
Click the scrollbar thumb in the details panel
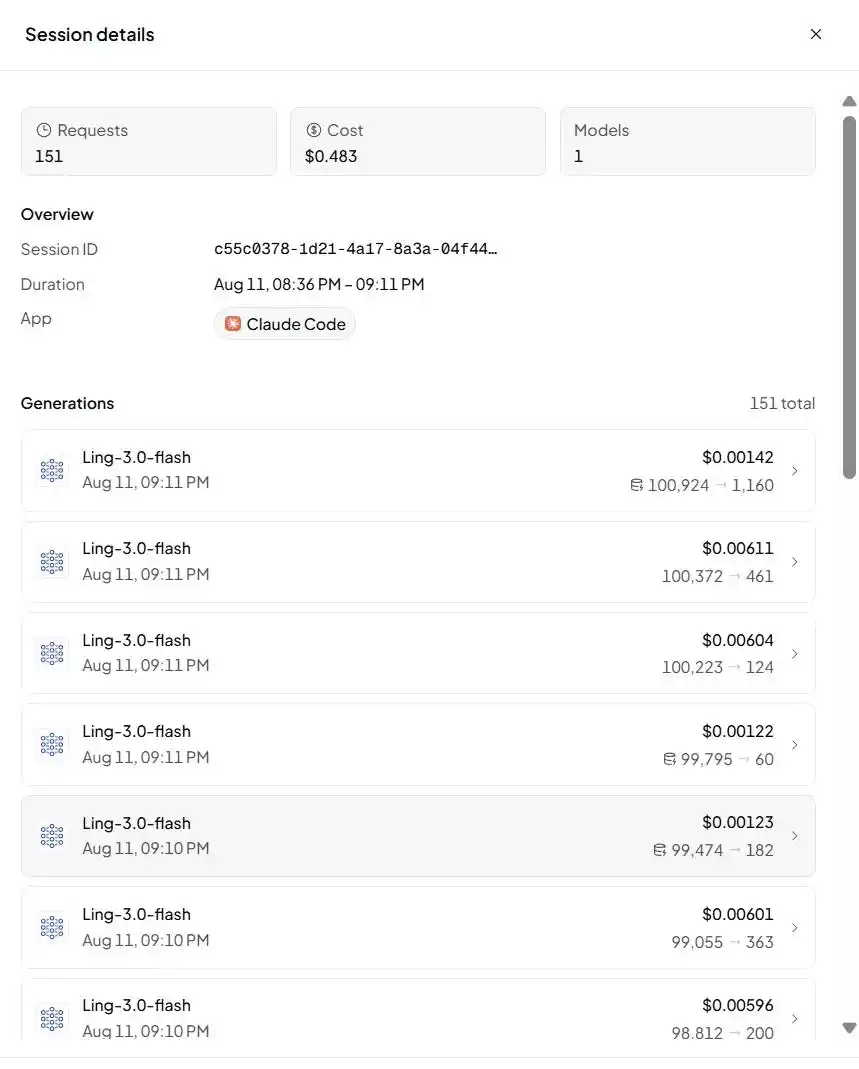[x=849, y=297]
